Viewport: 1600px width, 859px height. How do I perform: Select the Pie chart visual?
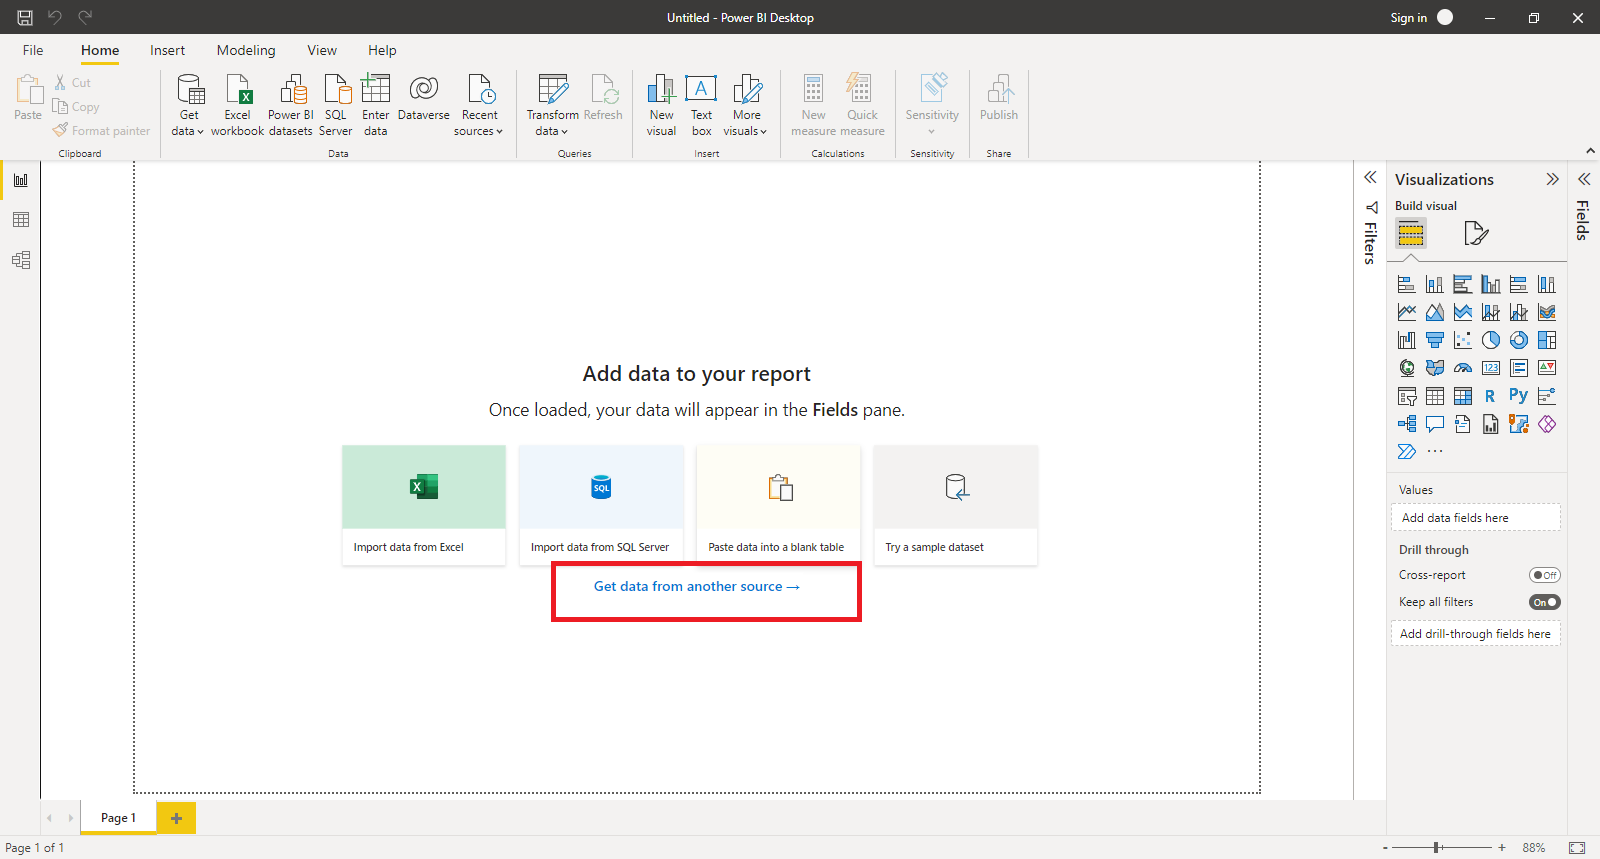(x=1490, y=340)
